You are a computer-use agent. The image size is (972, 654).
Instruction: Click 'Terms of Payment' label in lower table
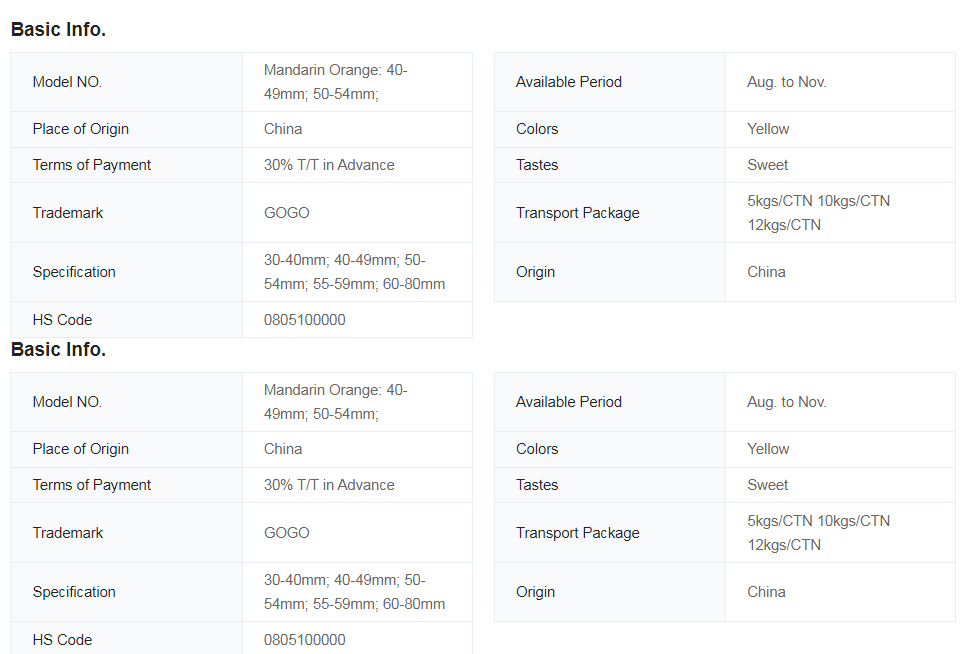91,485
